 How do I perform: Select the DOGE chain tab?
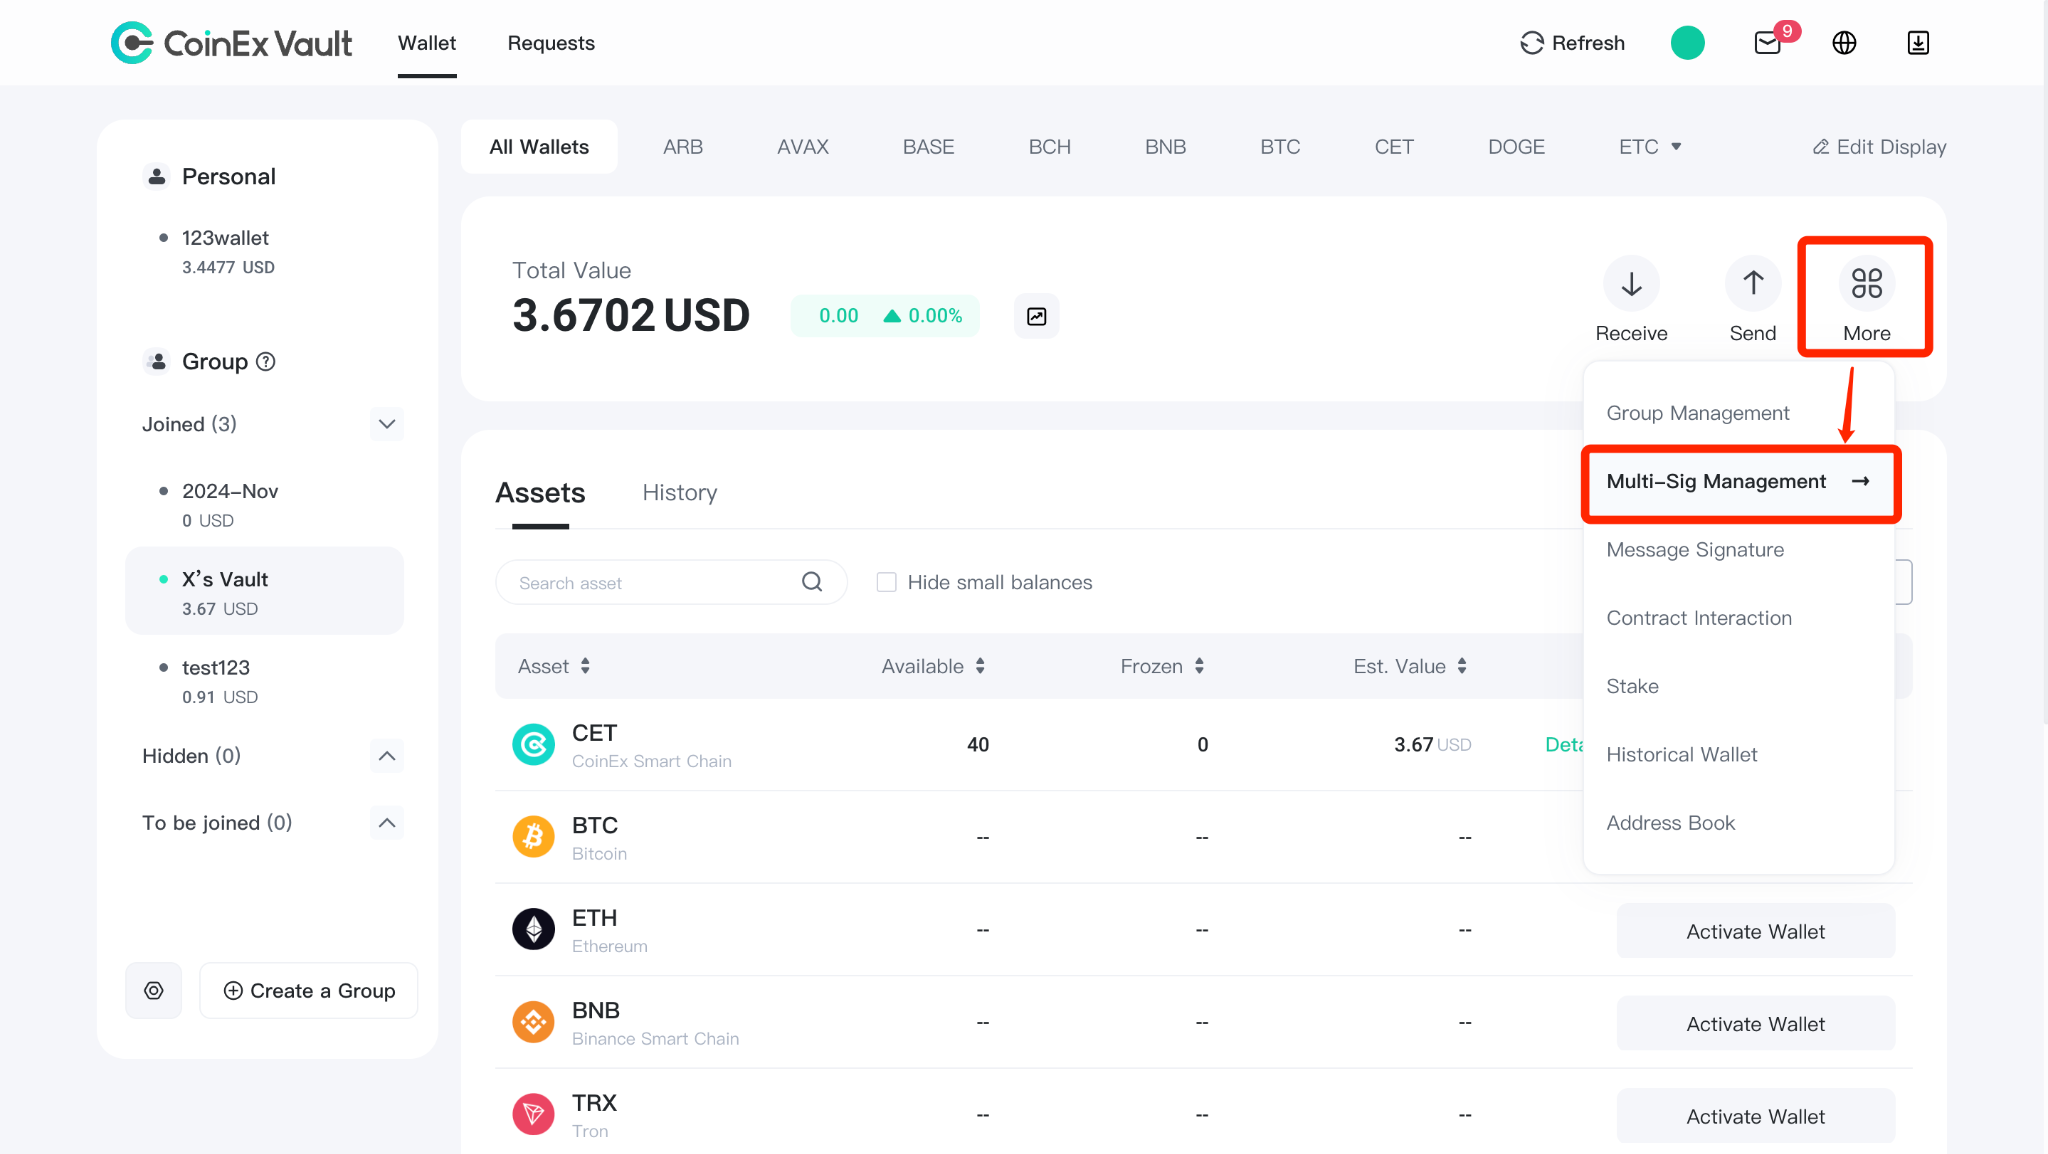(x=1516, y=147)
